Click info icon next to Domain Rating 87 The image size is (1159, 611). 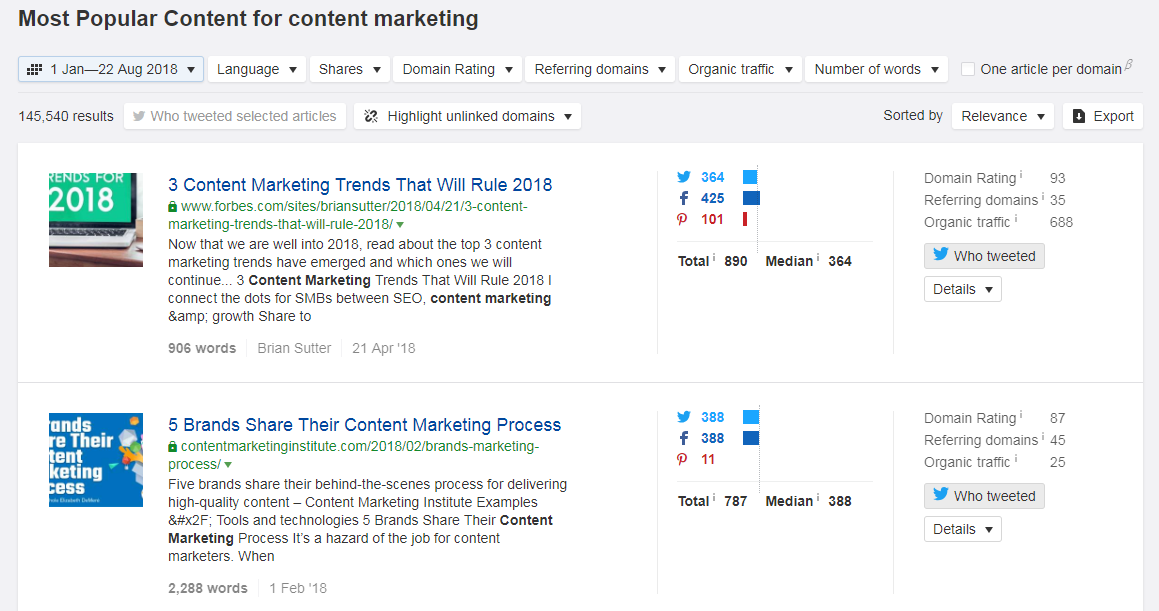1021,414
